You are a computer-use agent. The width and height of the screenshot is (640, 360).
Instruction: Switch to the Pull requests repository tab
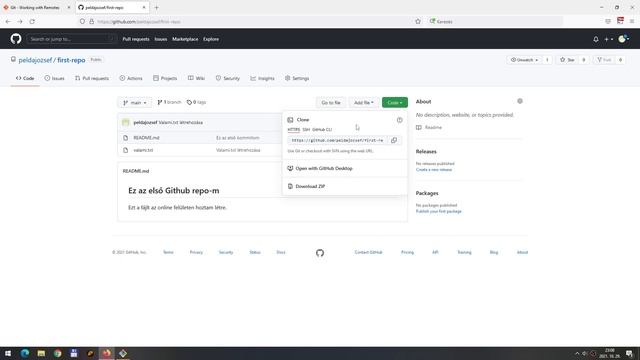(x=92, y=78)
